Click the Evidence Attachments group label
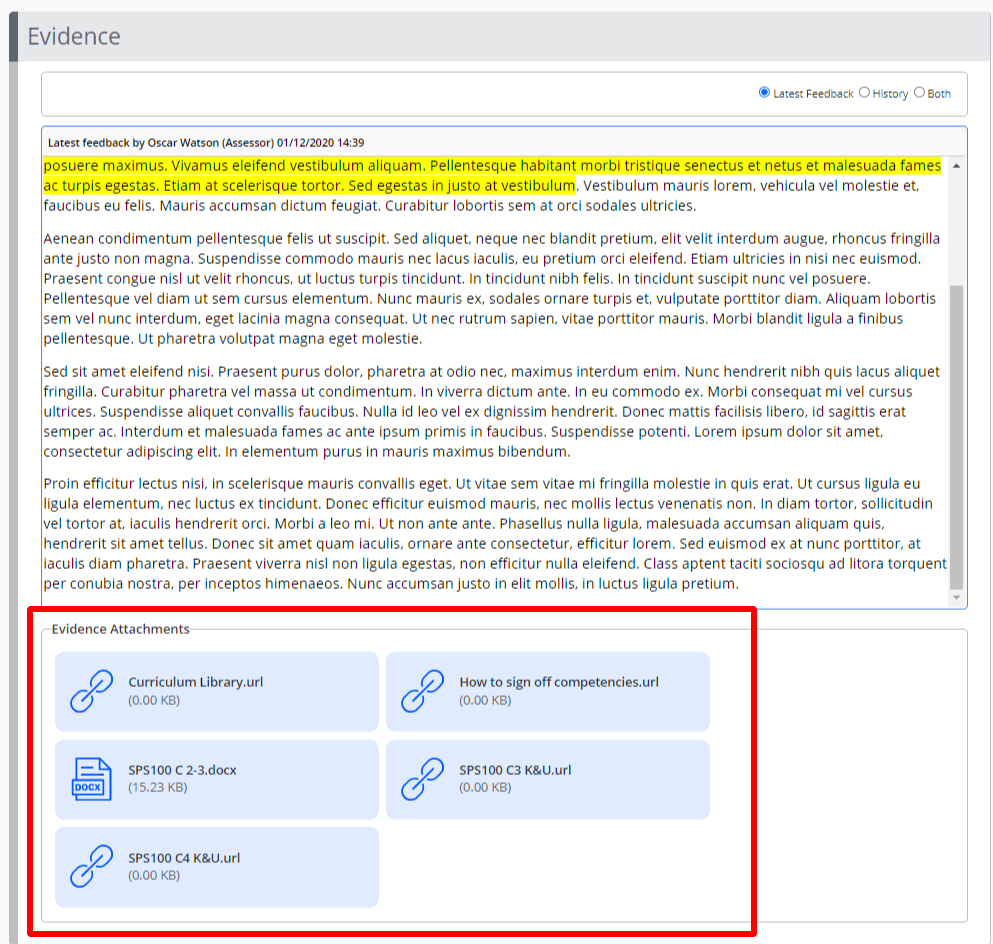 120,629
